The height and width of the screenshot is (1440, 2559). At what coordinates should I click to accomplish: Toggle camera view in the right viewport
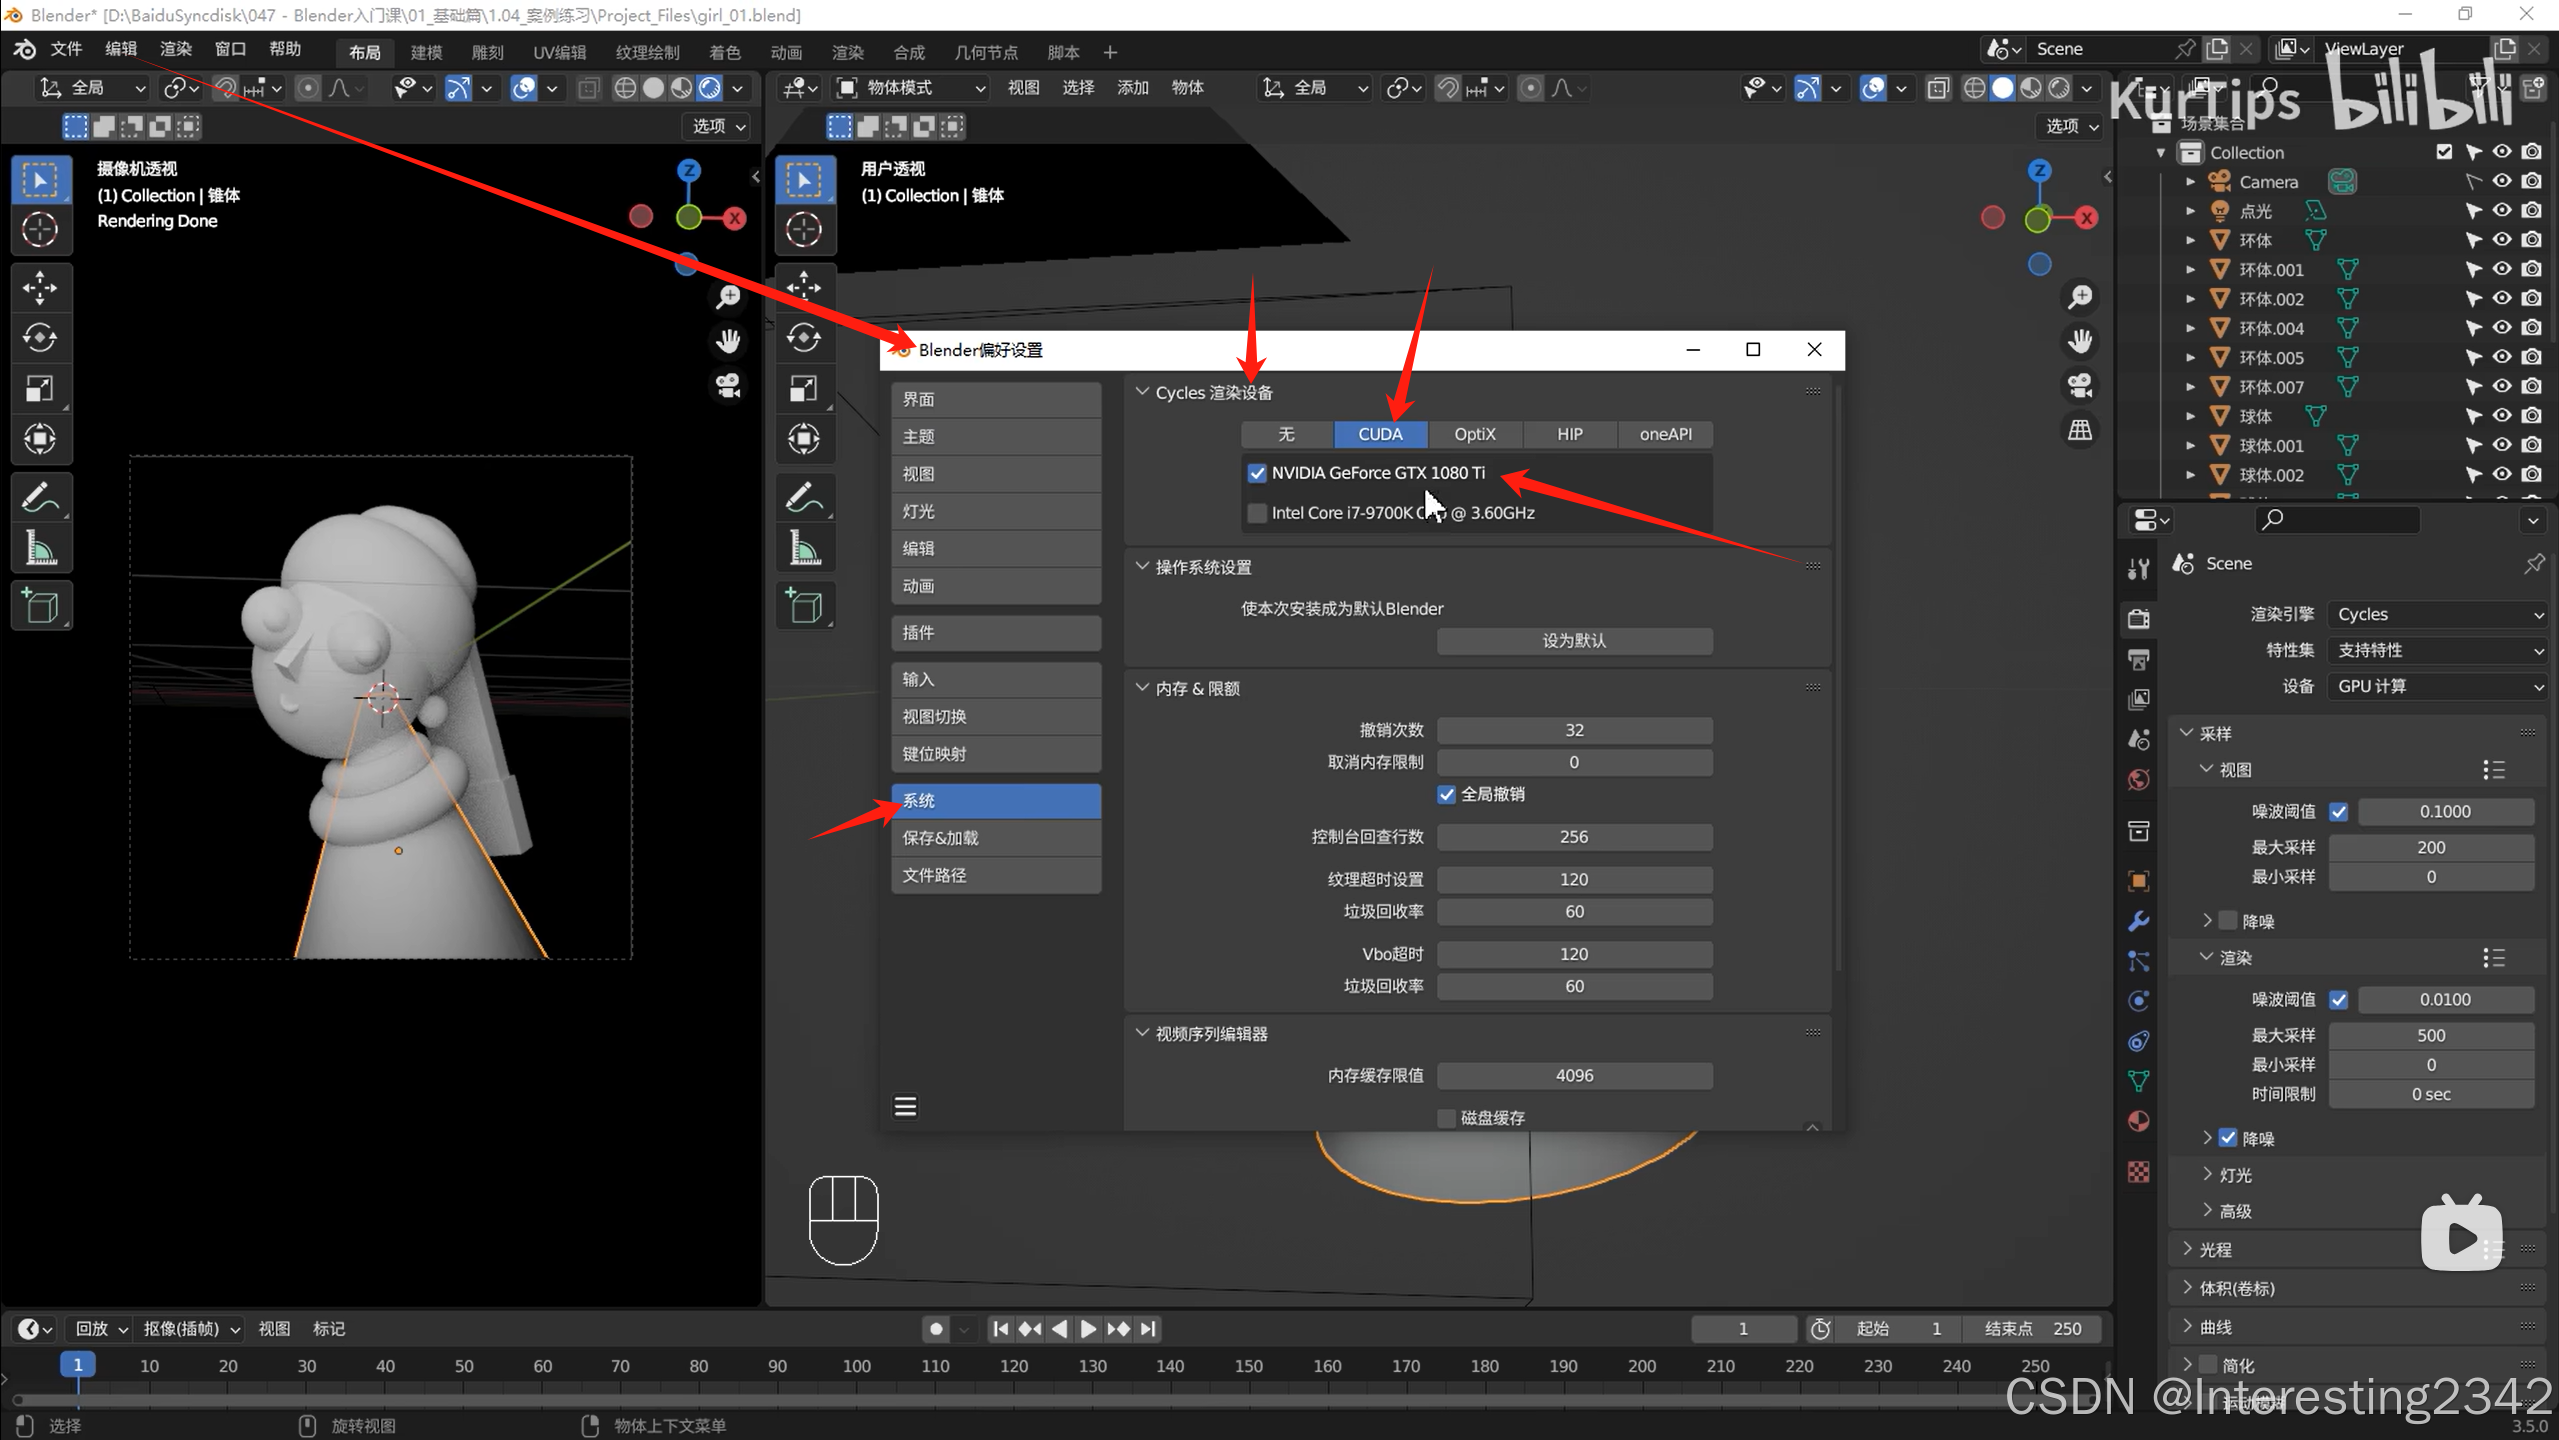point(2080,386)
